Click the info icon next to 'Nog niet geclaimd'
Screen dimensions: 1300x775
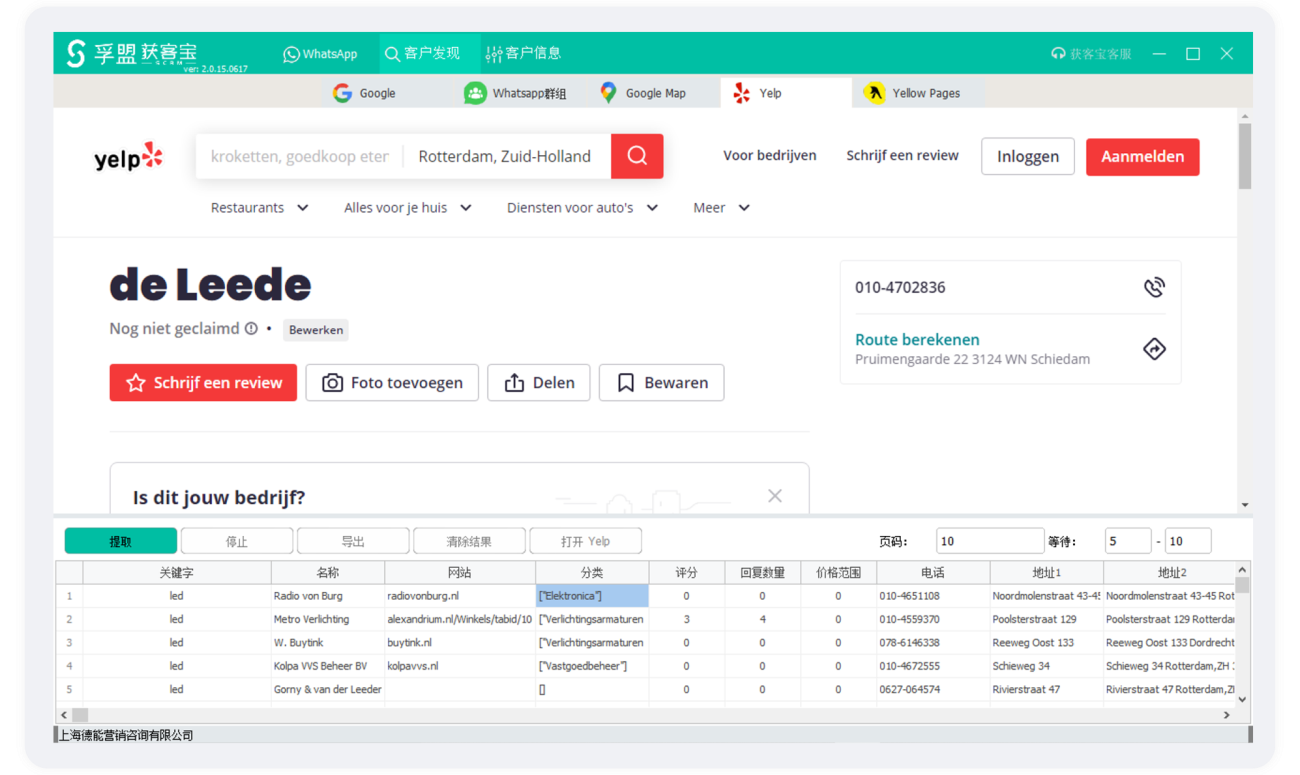pos(251,329)
